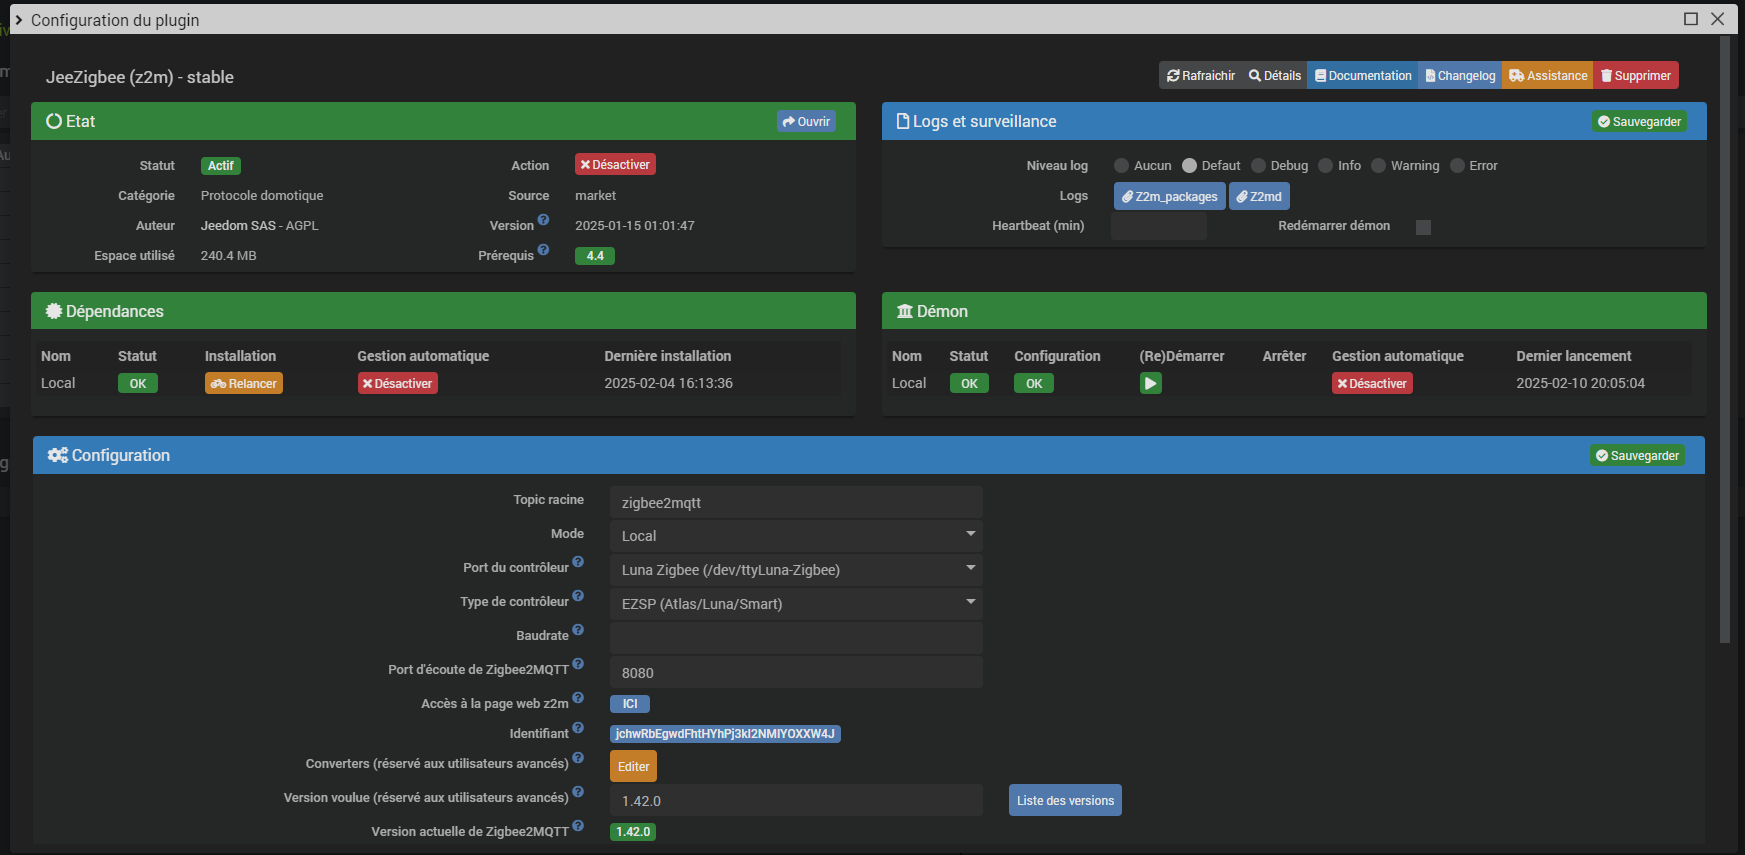Open plugin Détails
This screenshot has height=855, width=1745.
click(x=1275, y=76)
